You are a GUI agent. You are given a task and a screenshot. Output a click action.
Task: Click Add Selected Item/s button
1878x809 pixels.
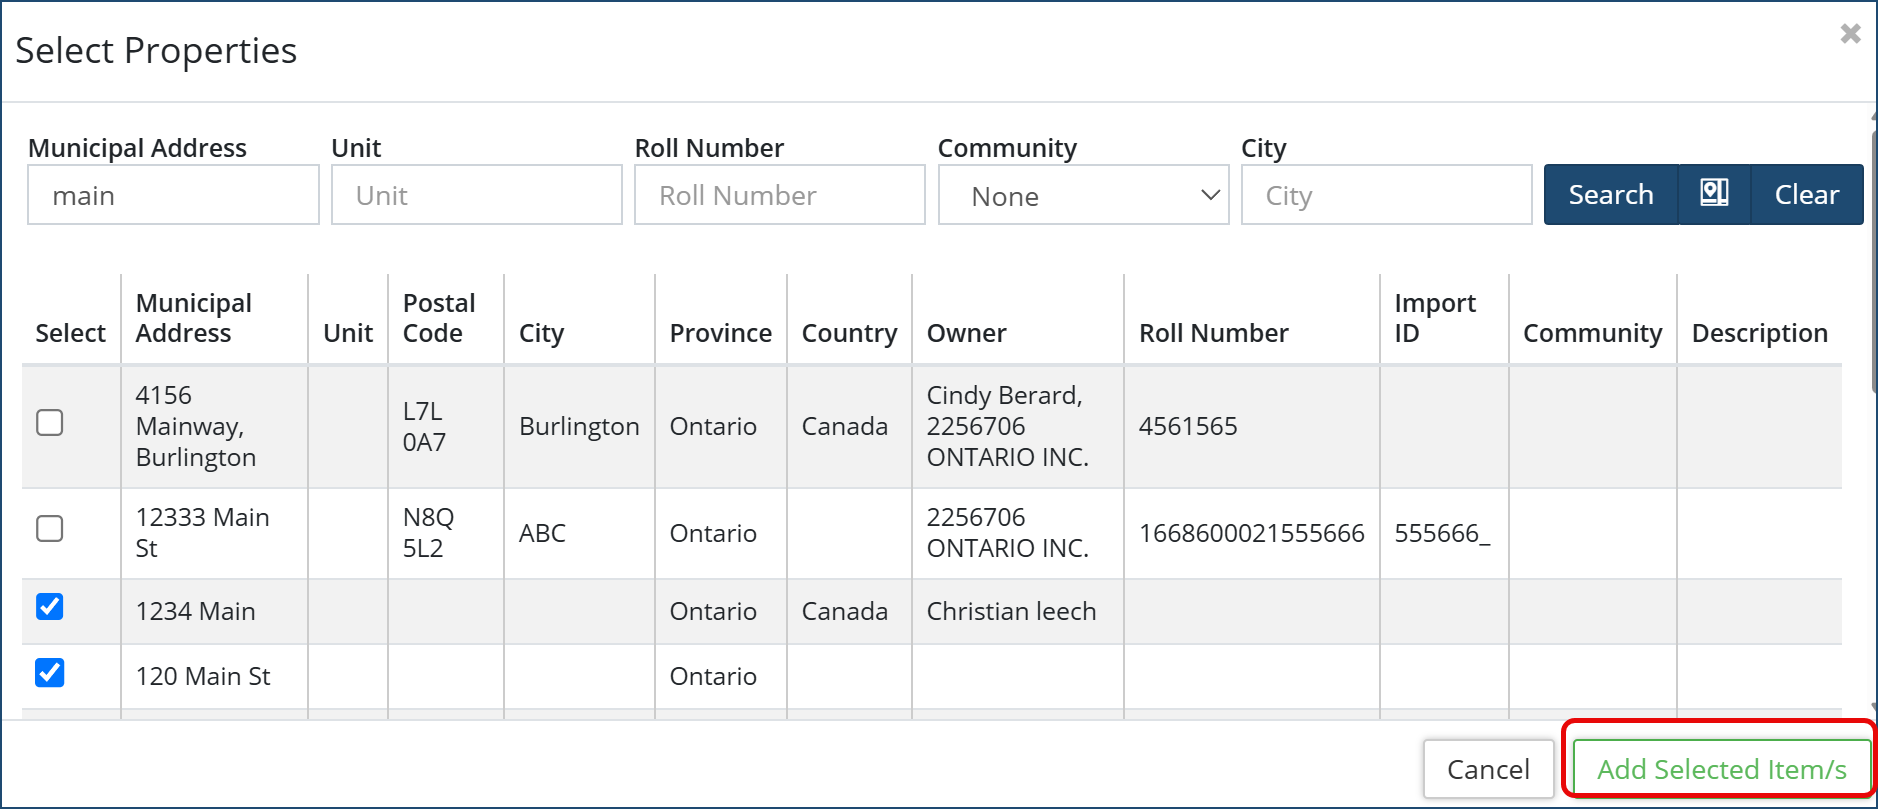[x=1721, y=768]
